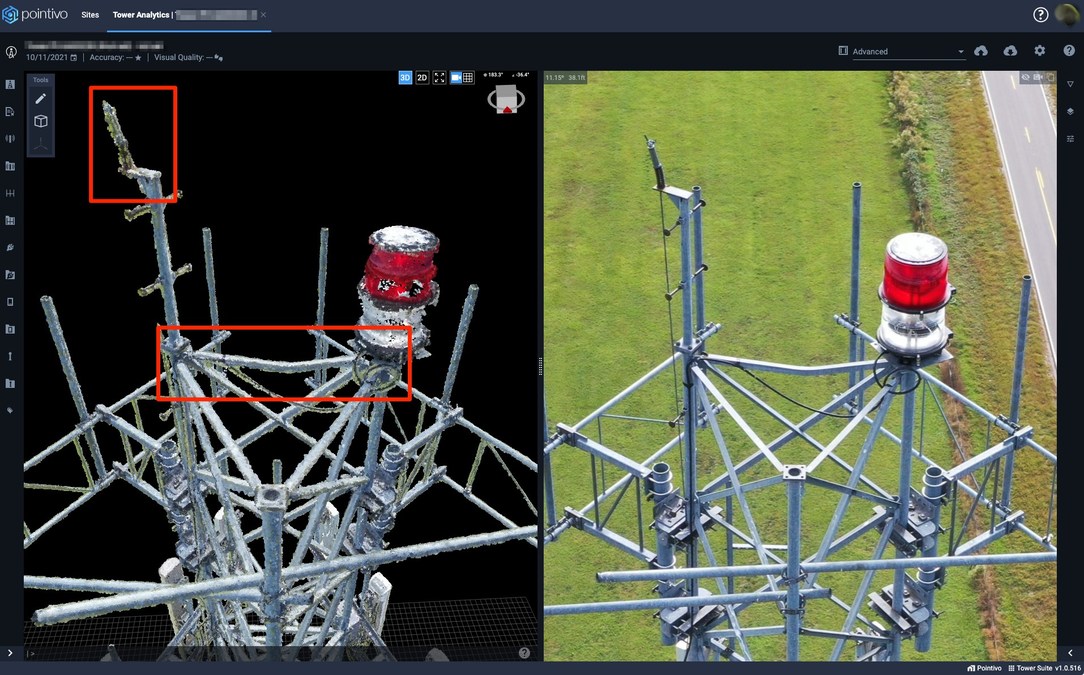1084x675 pixels.
Task: Open the tower structure sidebar icon
Action: point(10,84)
